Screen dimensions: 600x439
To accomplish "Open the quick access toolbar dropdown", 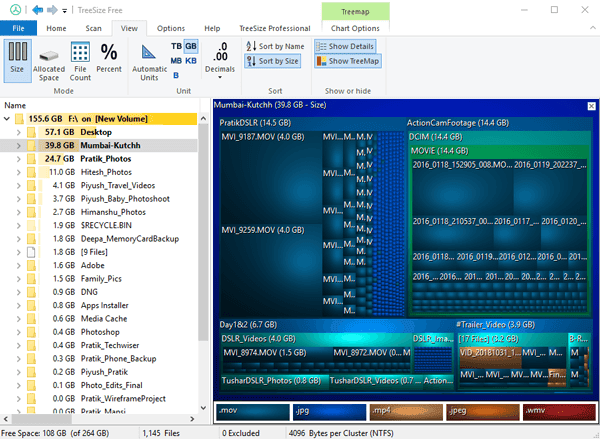I will [65, 11].
